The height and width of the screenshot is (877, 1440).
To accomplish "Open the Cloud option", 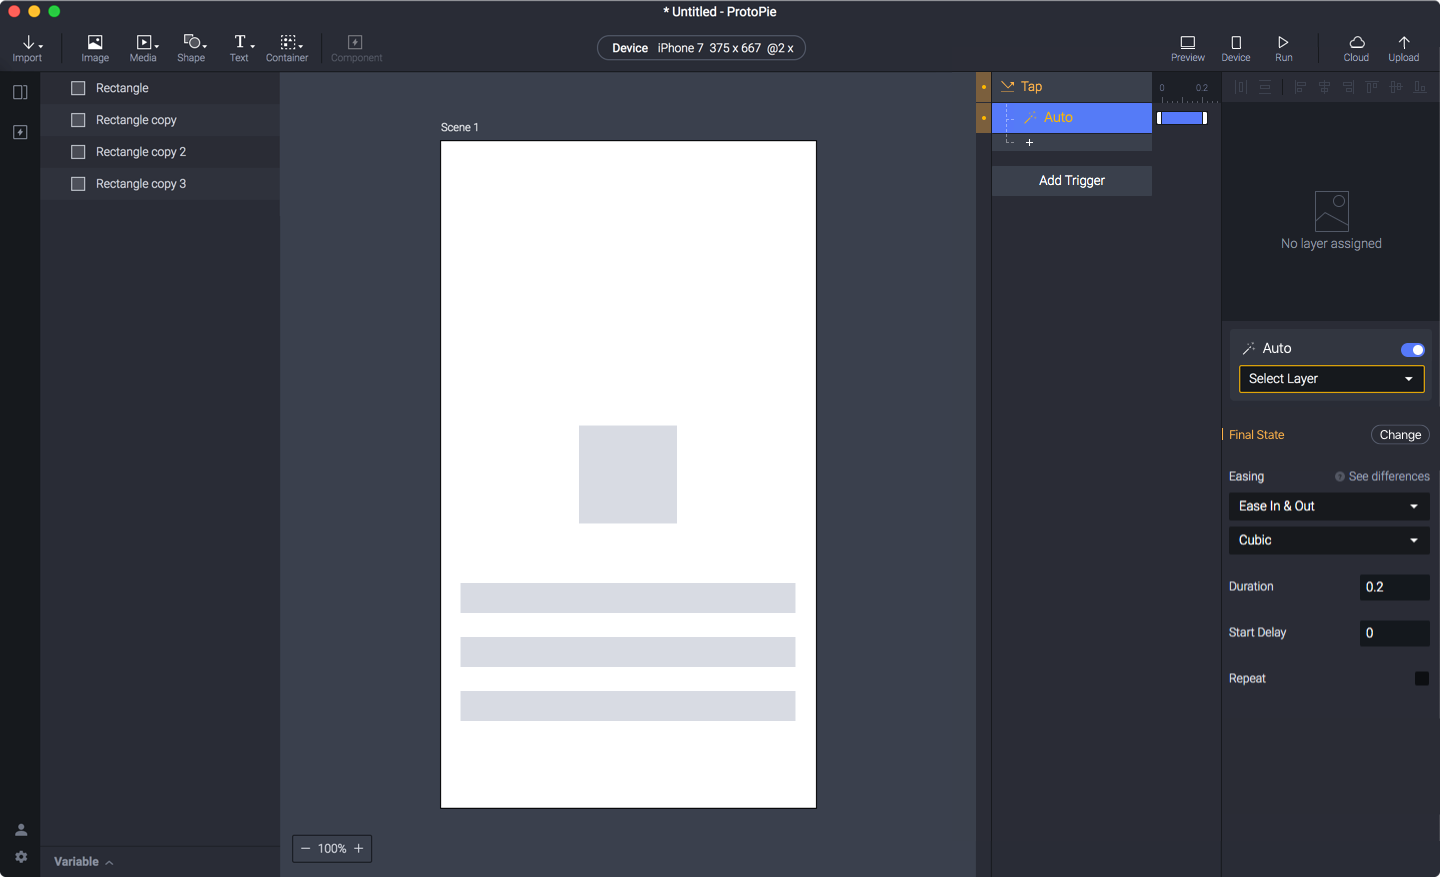I will pyautogui.click(x=1357, y=47).
